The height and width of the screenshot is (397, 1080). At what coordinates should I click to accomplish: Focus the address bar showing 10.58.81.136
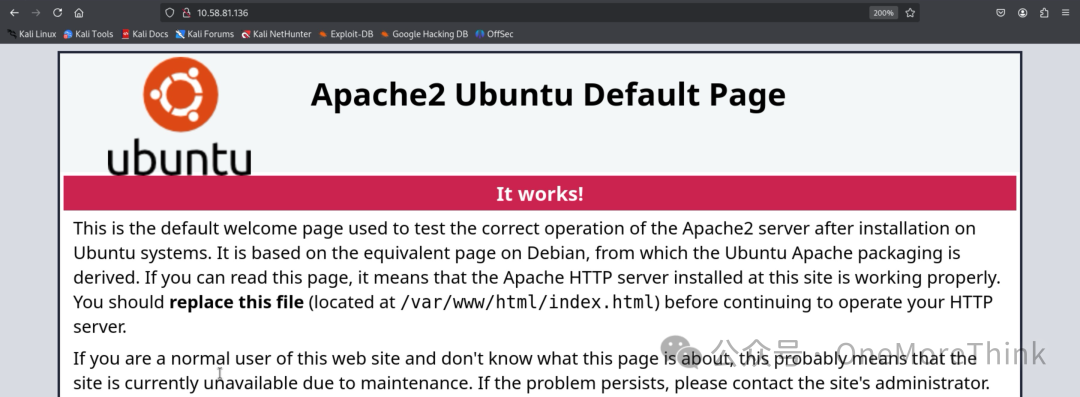[523, 12]
